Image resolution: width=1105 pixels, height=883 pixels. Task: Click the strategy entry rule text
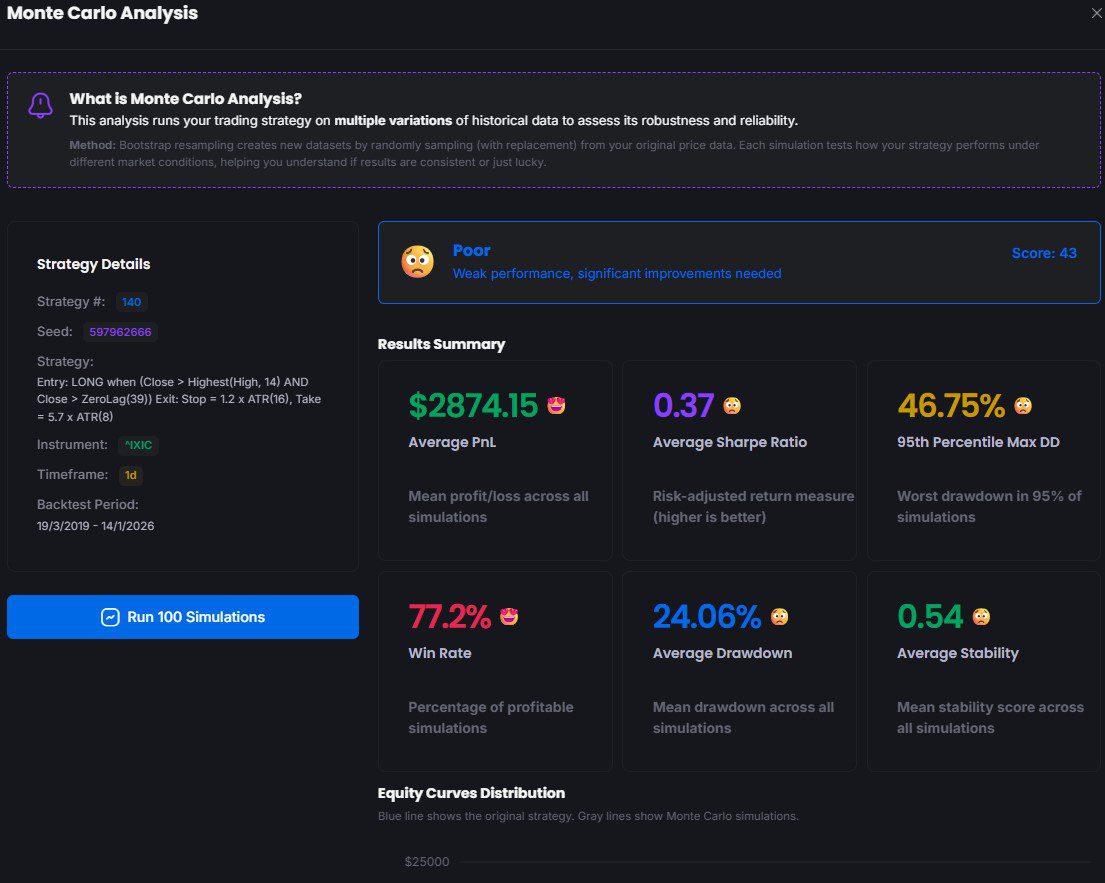[x=179, y=398]
